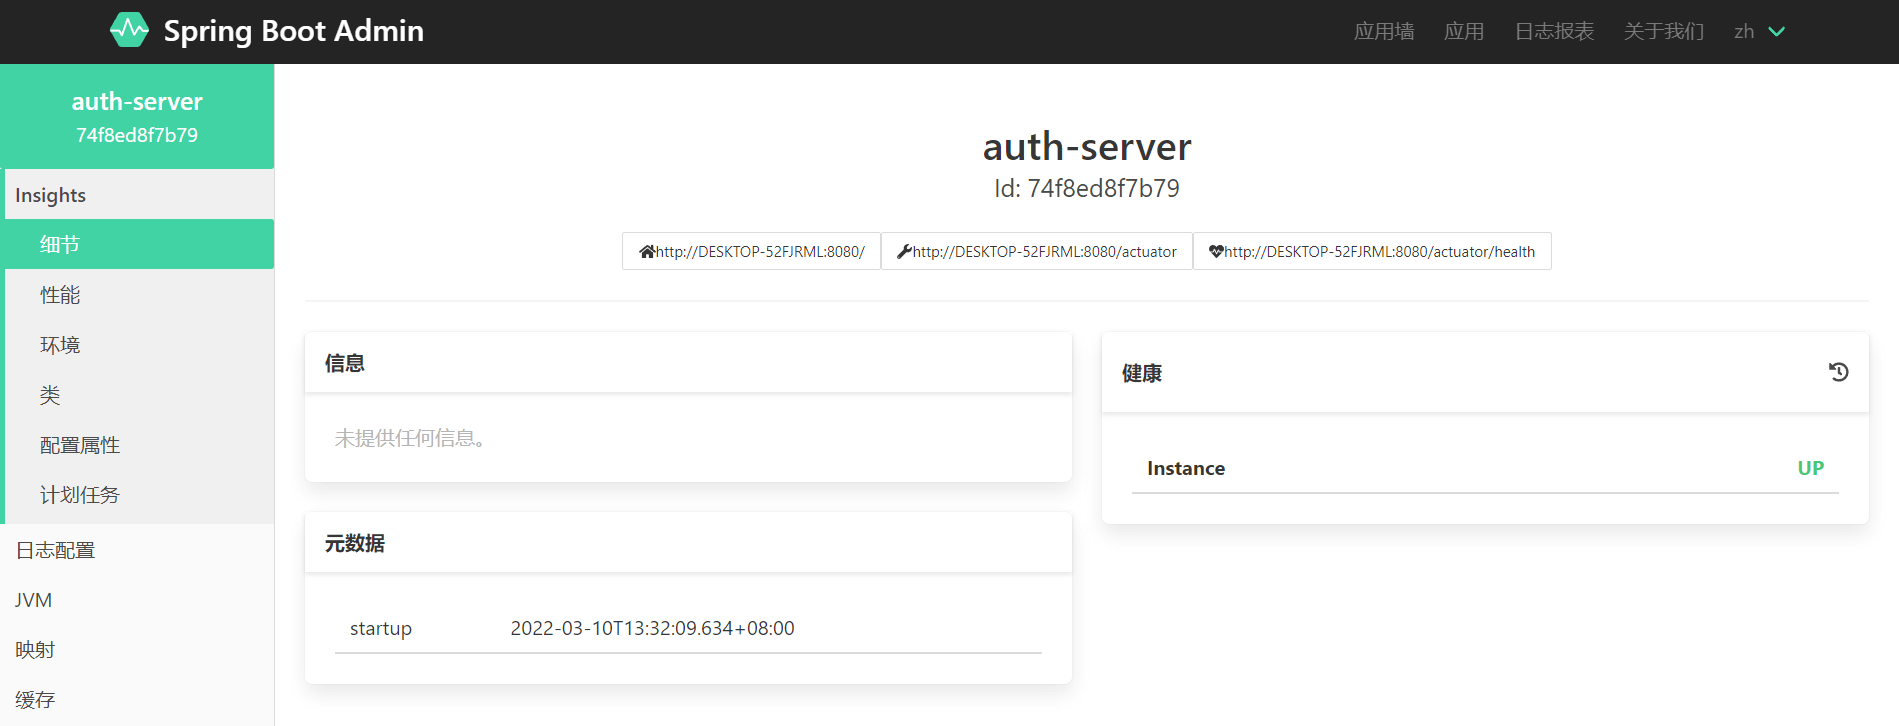Open 日志报表 in the top navigation
Image resolution: width=1899 pixels, height=726 pixels.
pyautogui.click(x=1554, y=32)
